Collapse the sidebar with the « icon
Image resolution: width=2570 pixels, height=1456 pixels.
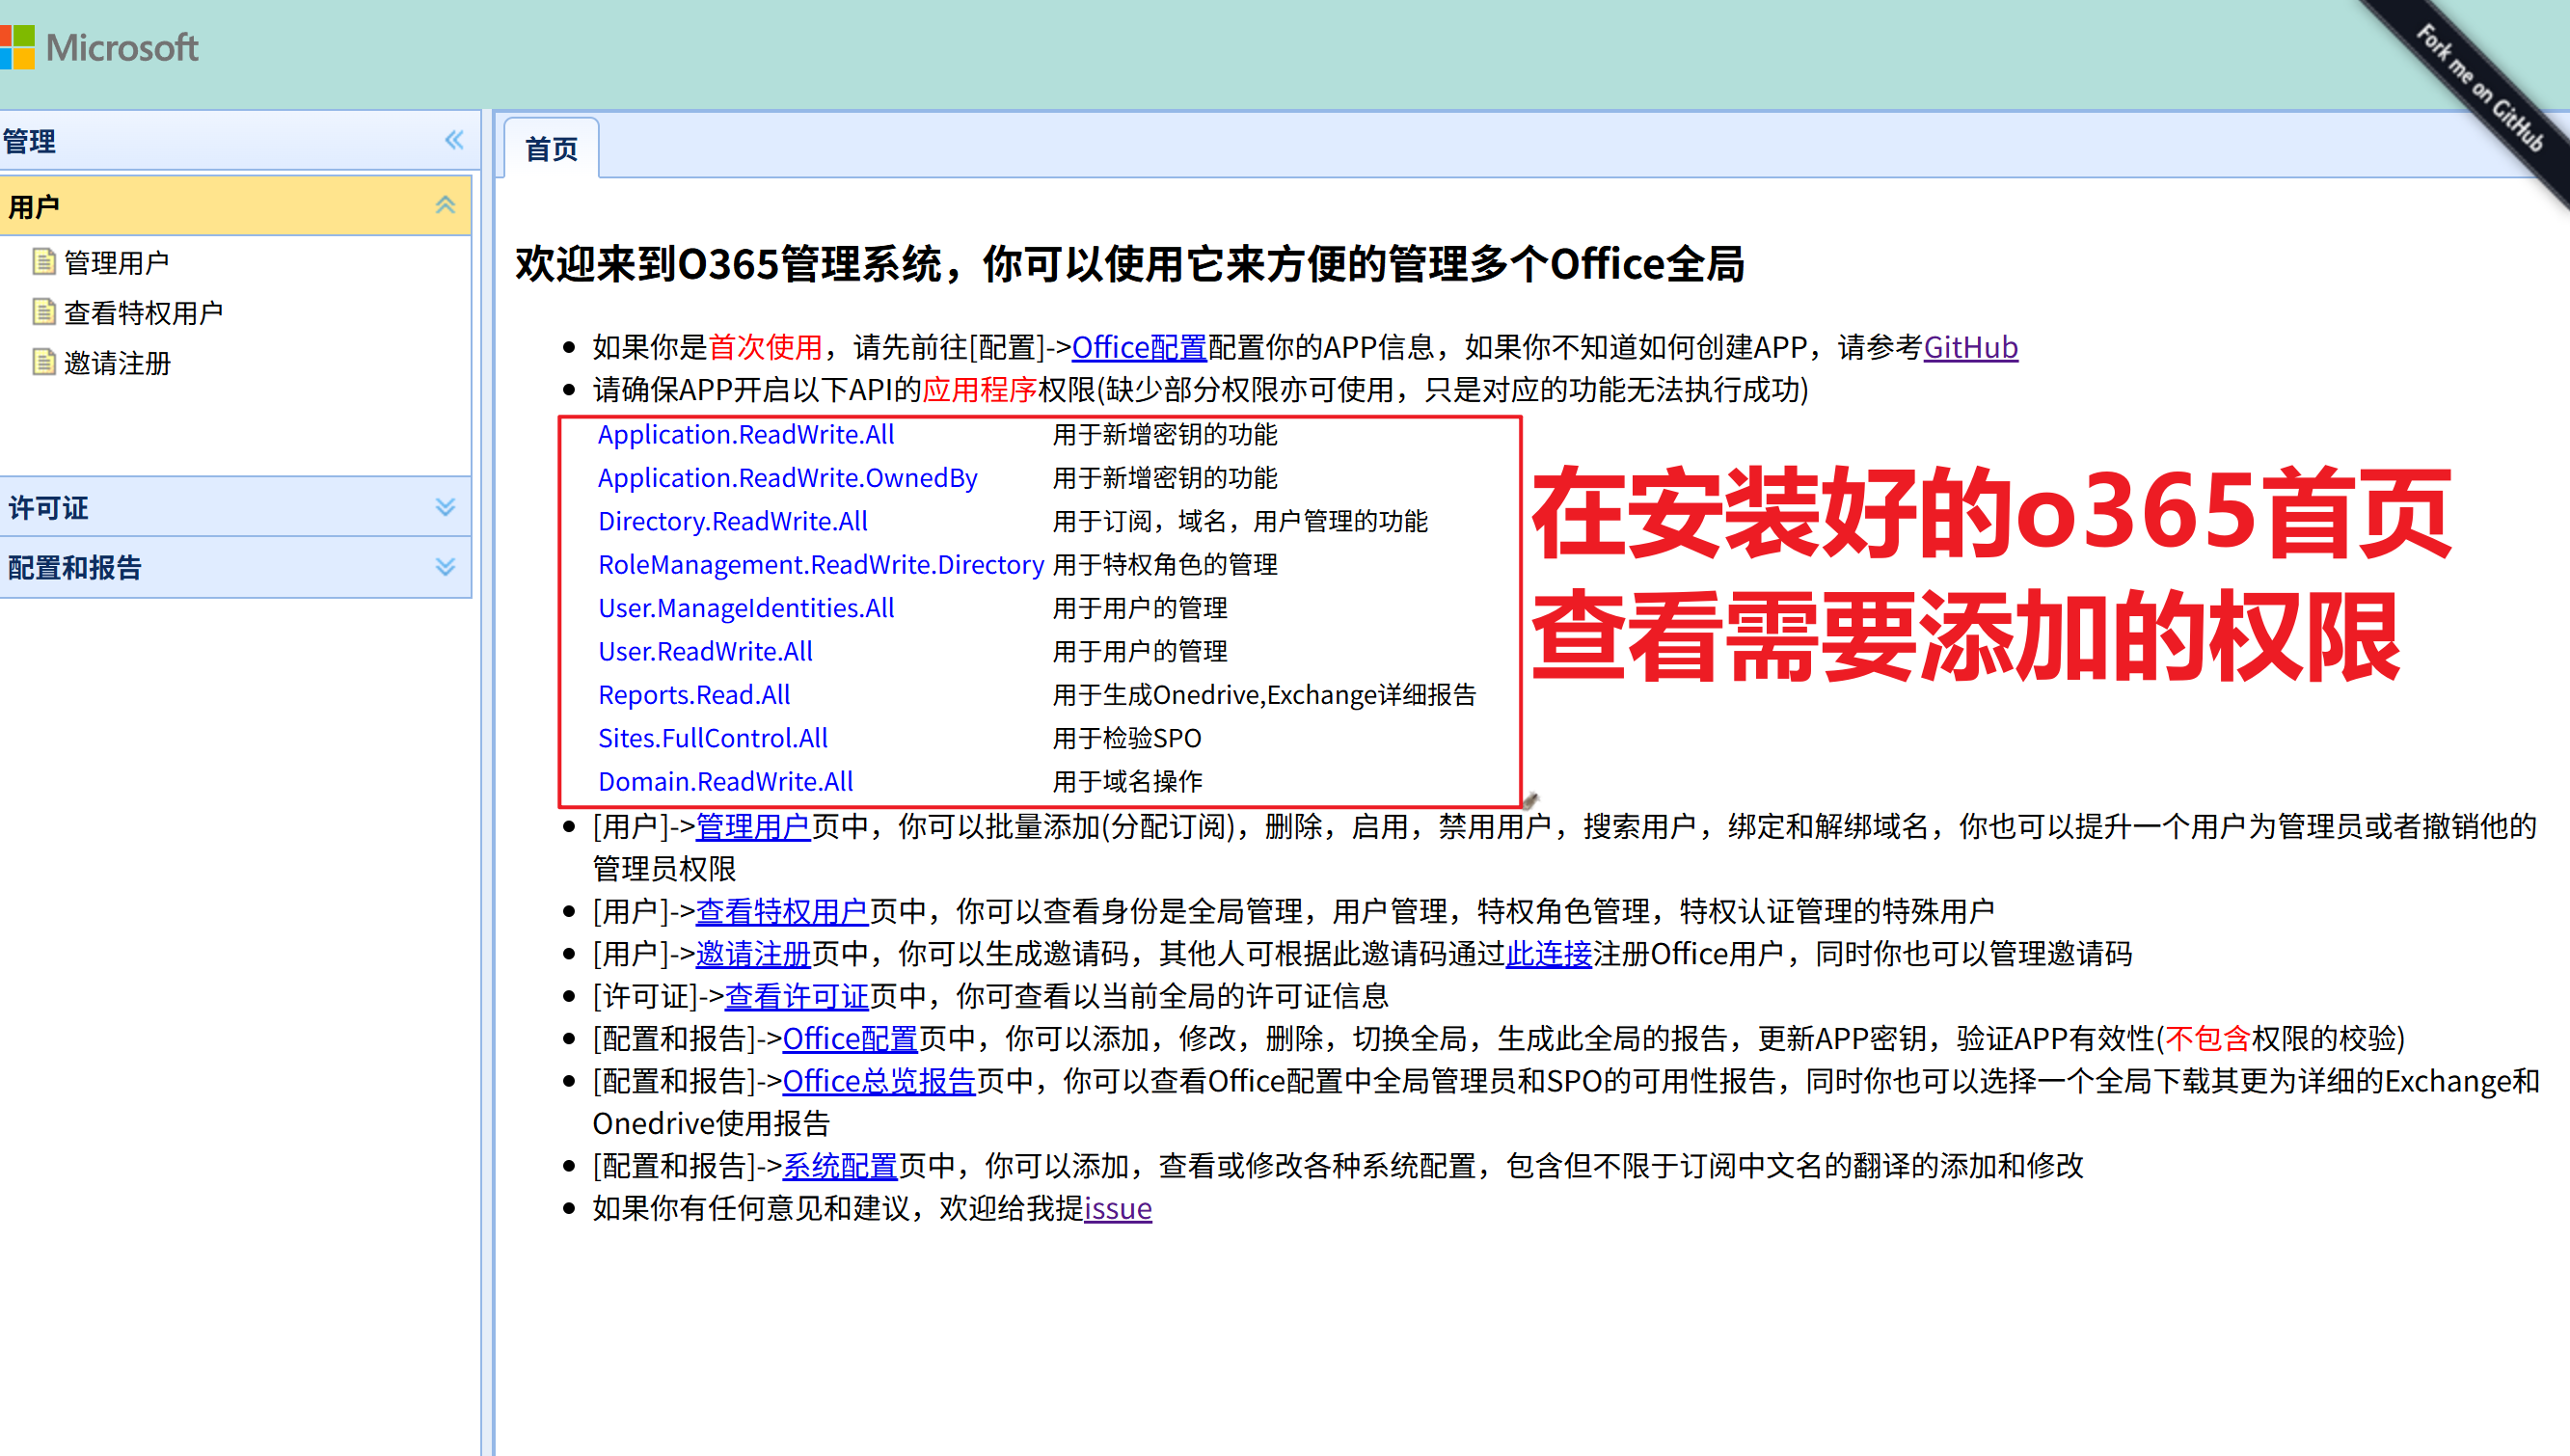tap(453, 140)
